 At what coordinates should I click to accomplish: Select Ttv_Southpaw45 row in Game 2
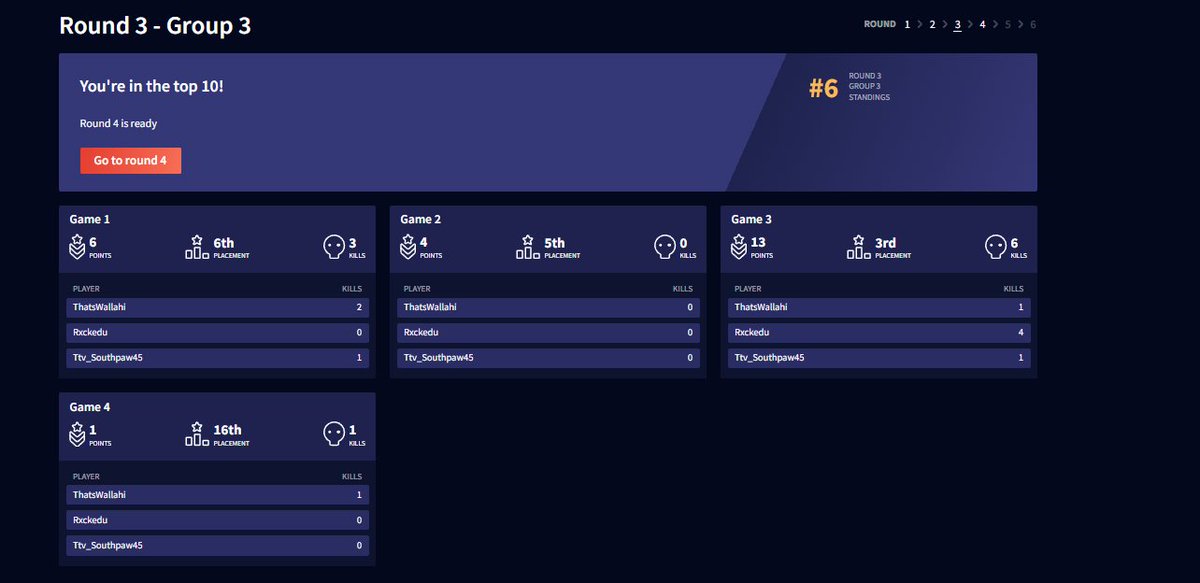tap(548, 357)
